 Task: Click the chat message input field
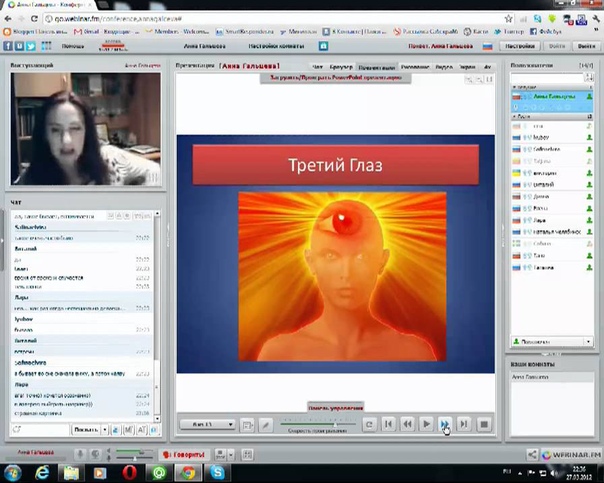tap(40, 429)
